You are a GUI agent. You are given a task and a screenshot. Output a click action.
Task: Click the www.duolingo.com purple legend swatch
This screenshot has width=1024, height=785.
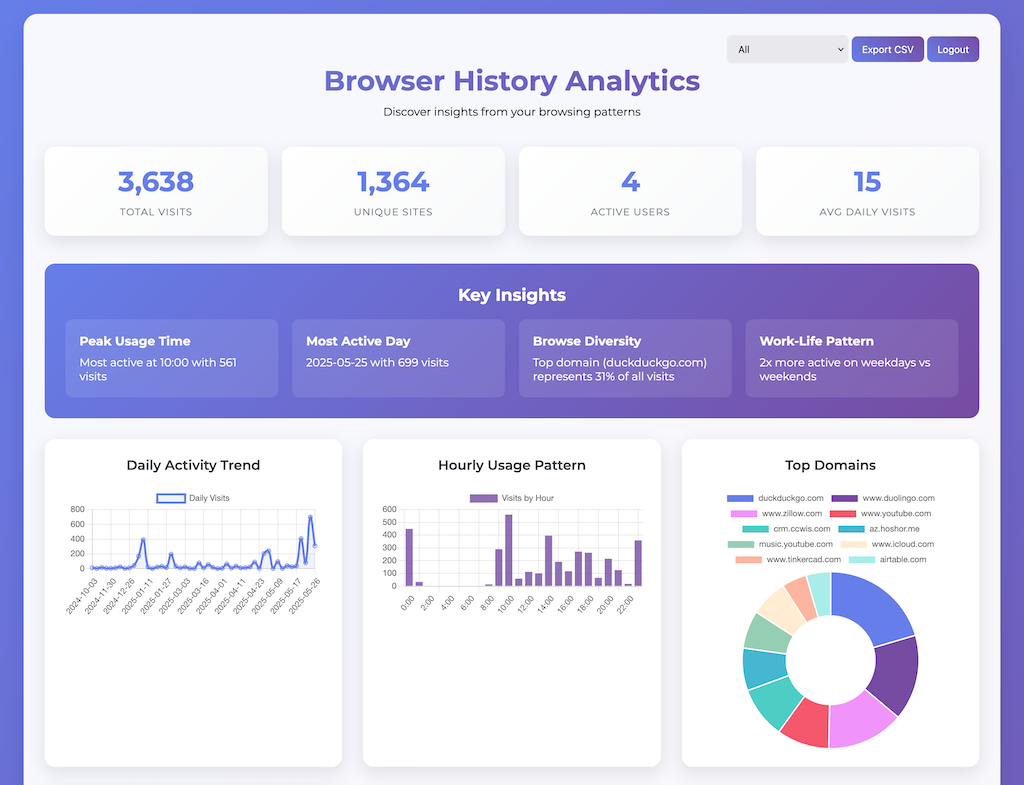pyautogui.click(x=845, y=498)
